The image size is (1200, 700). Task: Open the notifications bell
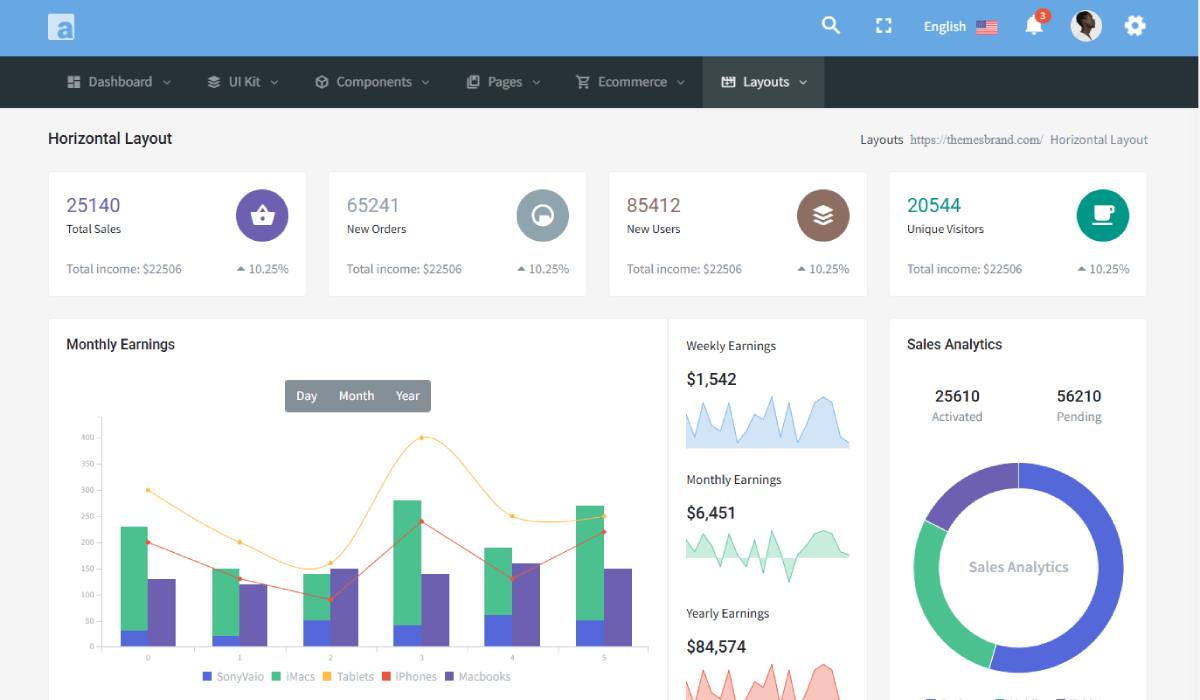[x=1034, y=26]
